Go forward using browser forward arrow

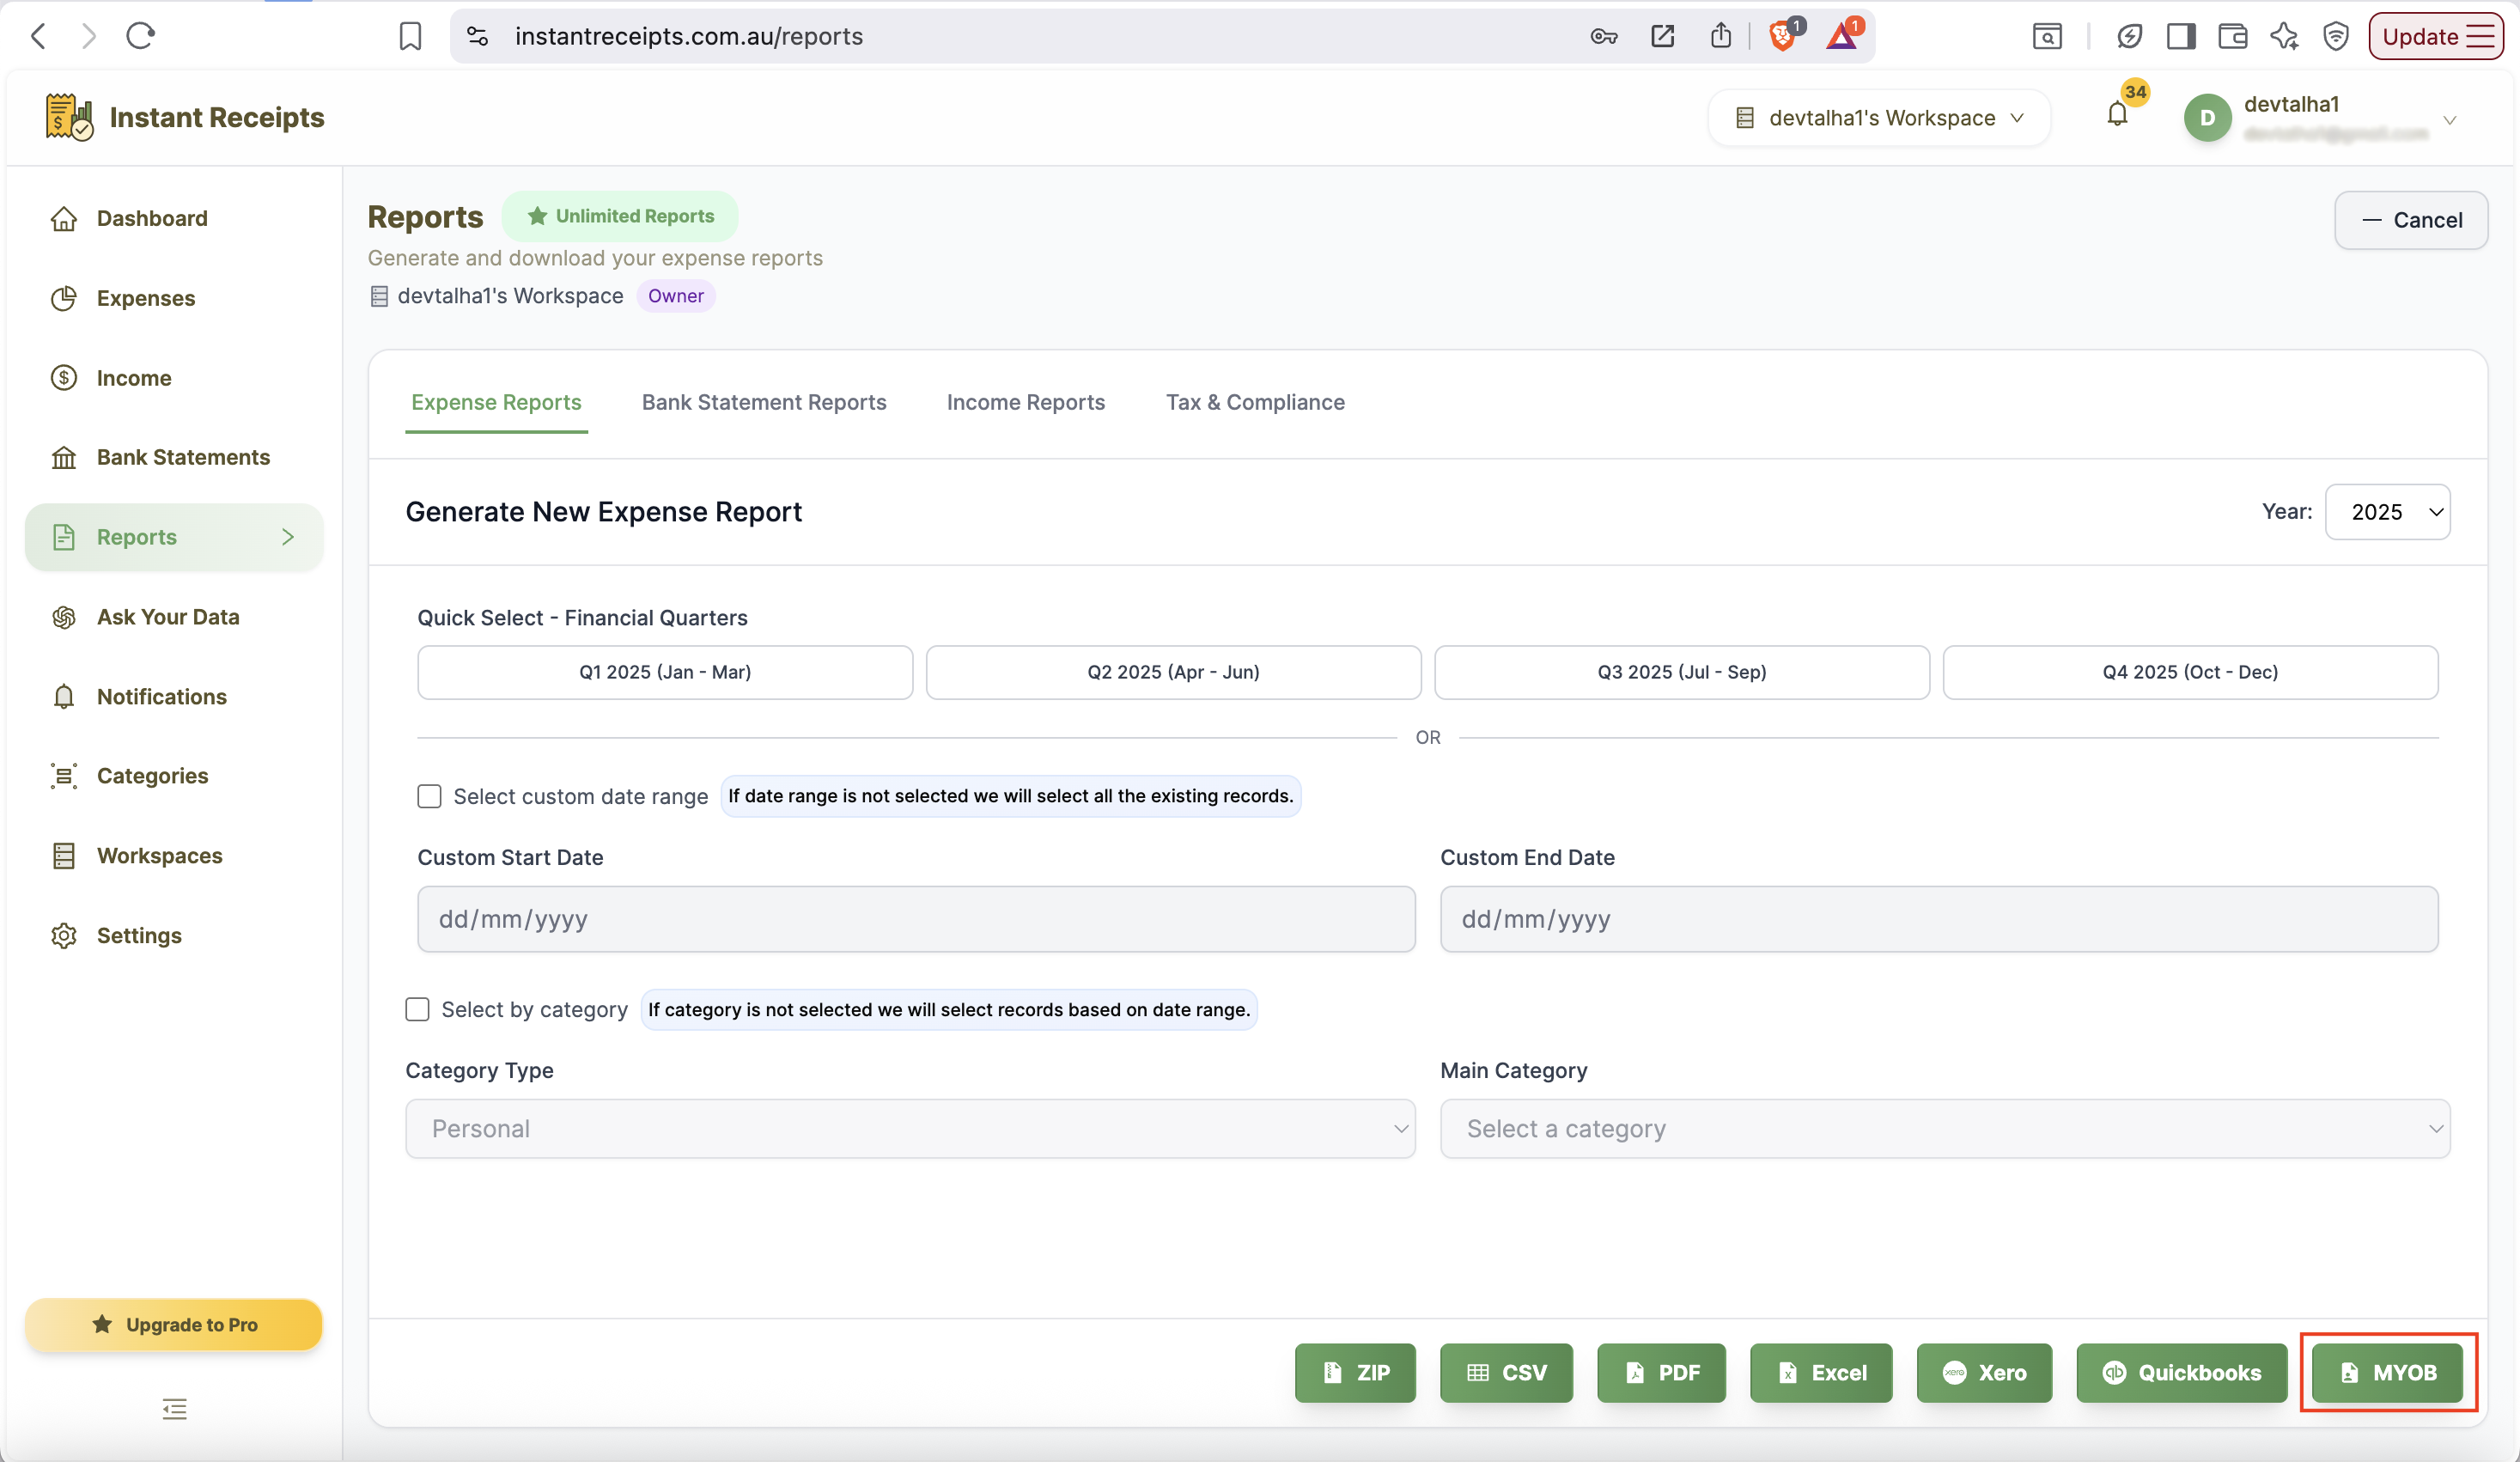(x=89, y=36)
